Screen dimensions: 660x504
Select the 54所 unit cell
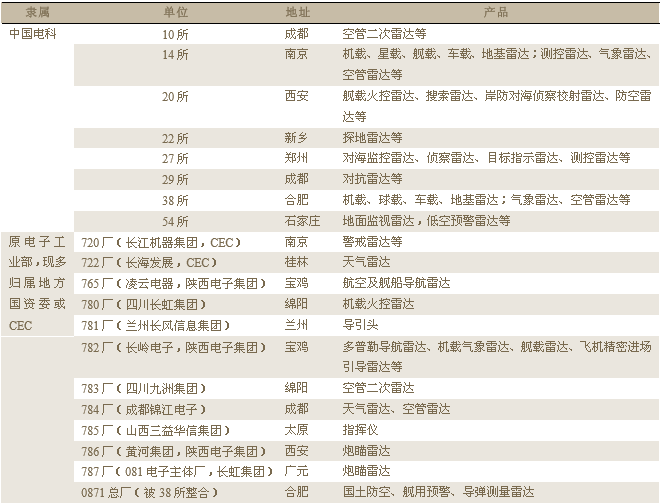tap(175, 221)
